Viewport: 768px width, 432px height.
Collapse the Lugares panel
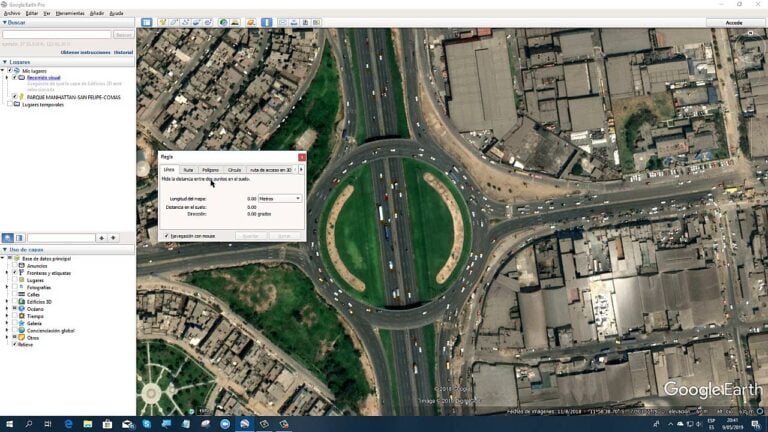tap(5, 62)
